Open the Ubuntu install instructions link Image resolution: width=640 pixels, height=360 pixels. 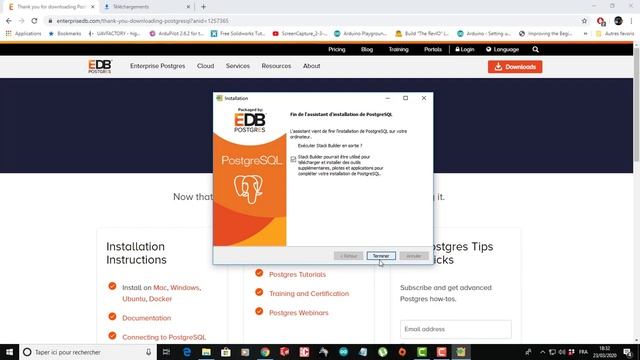(x=133, y=299)
